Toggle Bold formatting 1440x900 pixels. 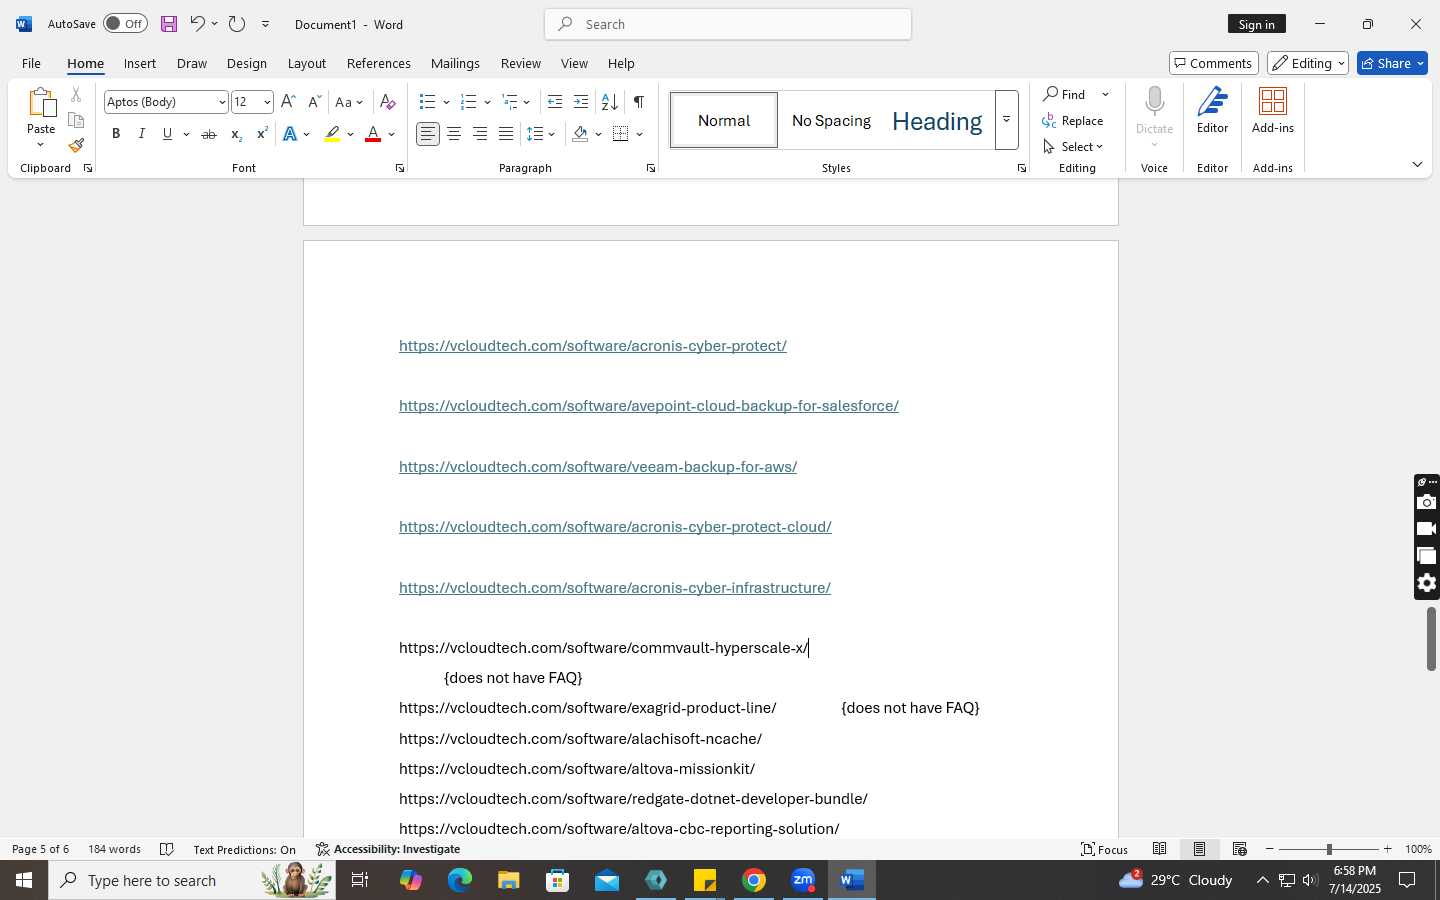[116, 134]
